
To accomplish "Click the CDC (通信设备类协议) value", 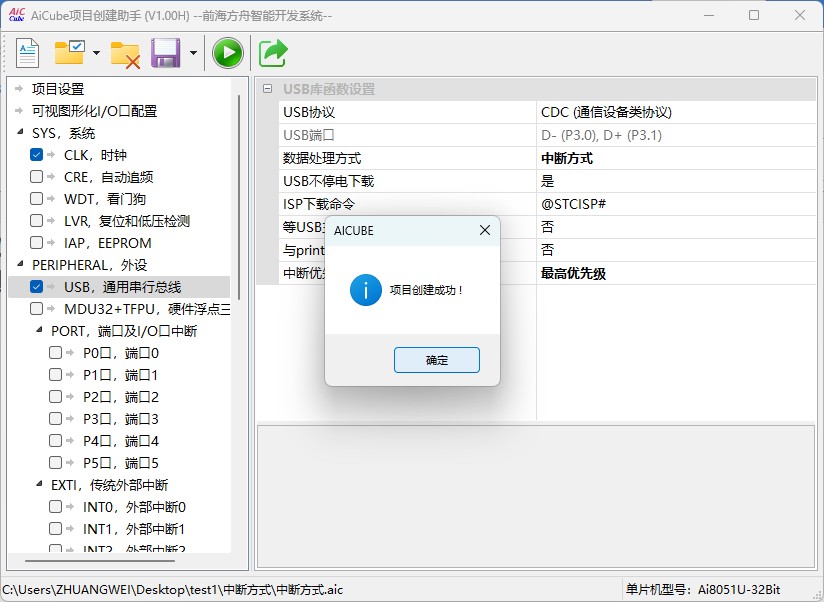I will 606,112.
